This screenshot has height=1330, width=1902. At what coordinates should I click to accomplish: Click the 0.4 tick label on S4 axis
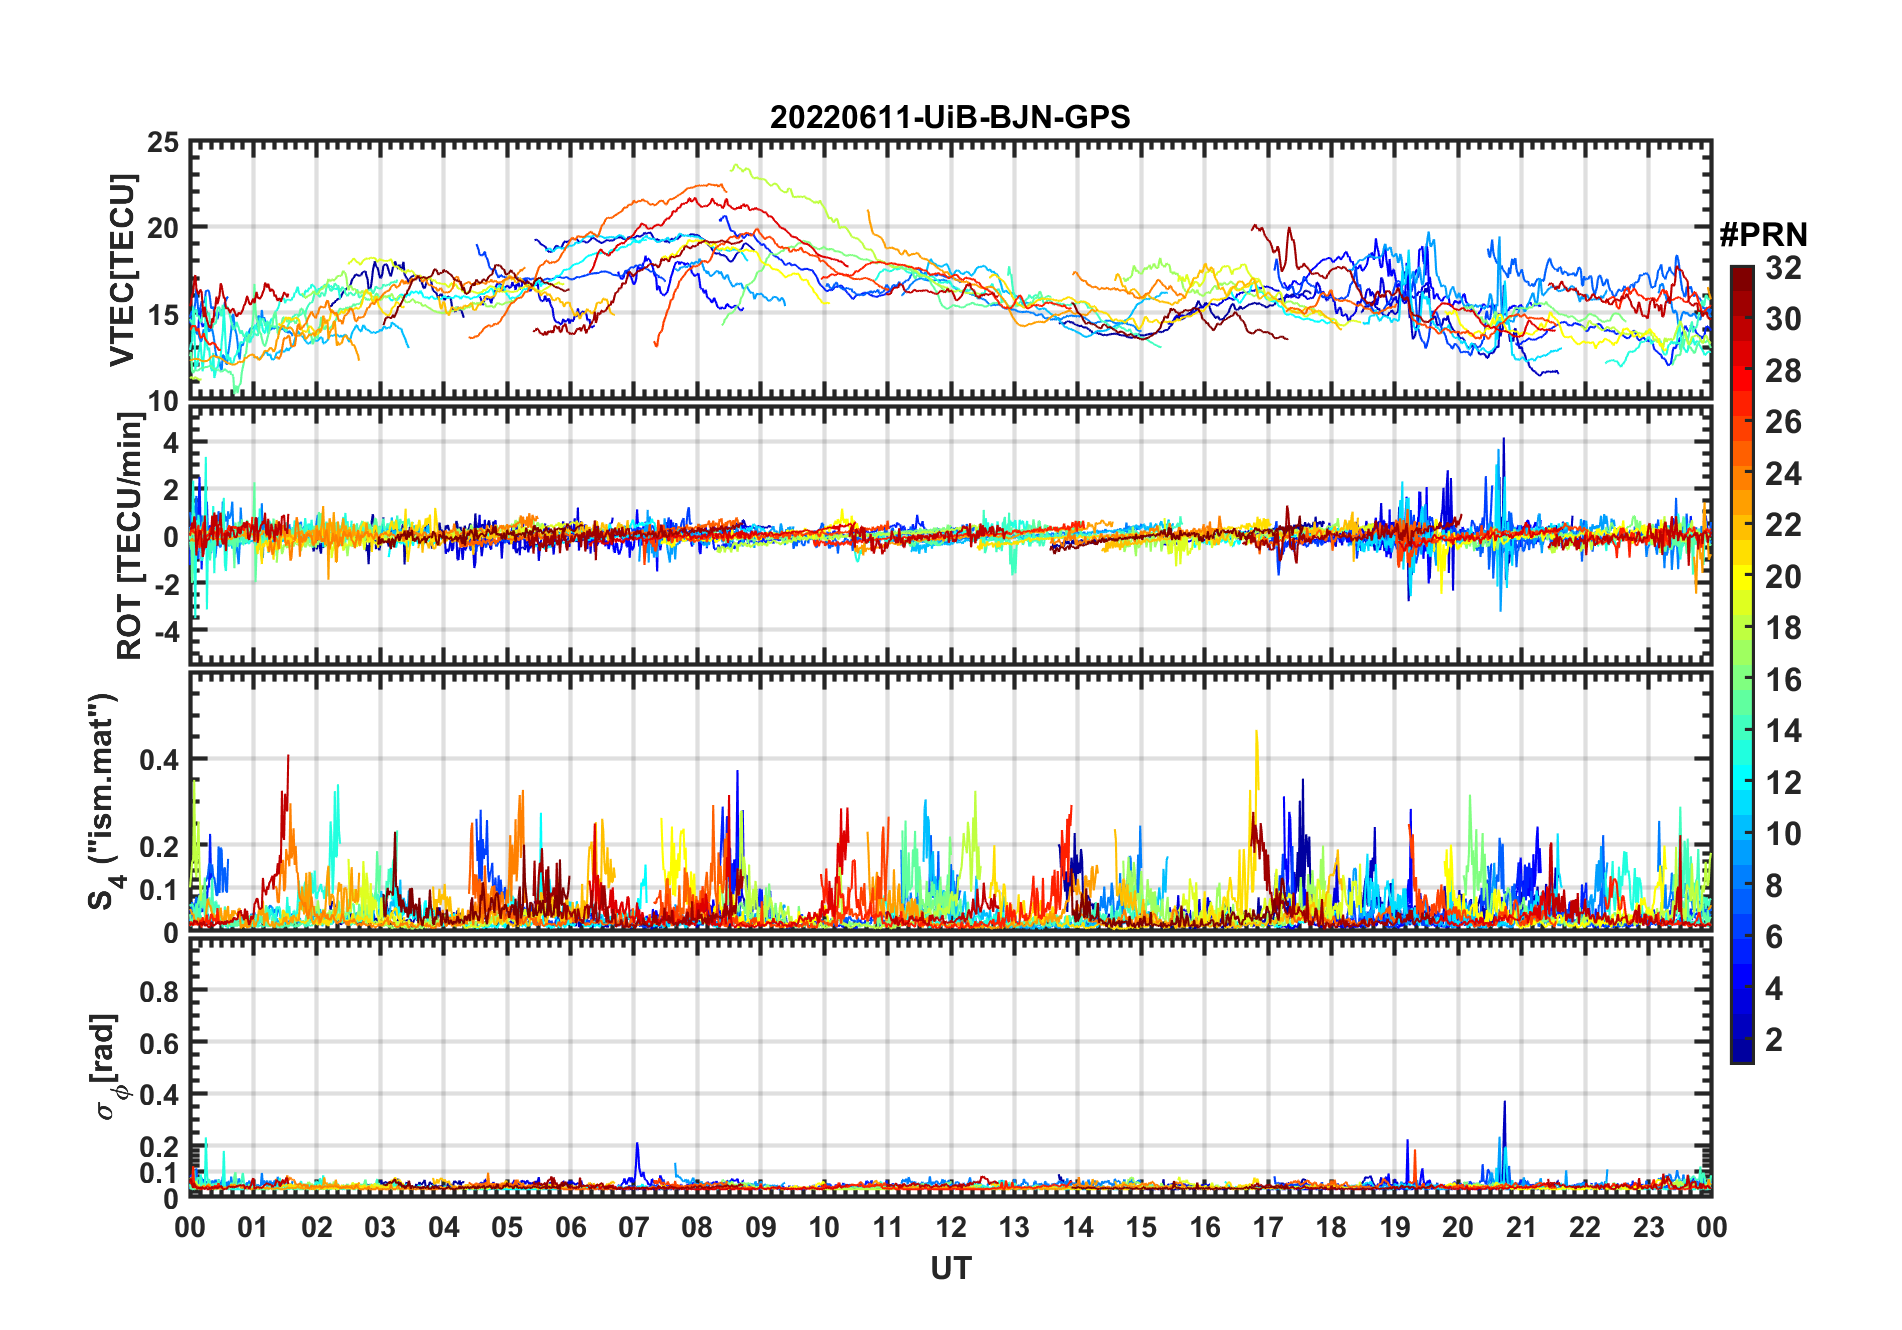click(160, 760)
